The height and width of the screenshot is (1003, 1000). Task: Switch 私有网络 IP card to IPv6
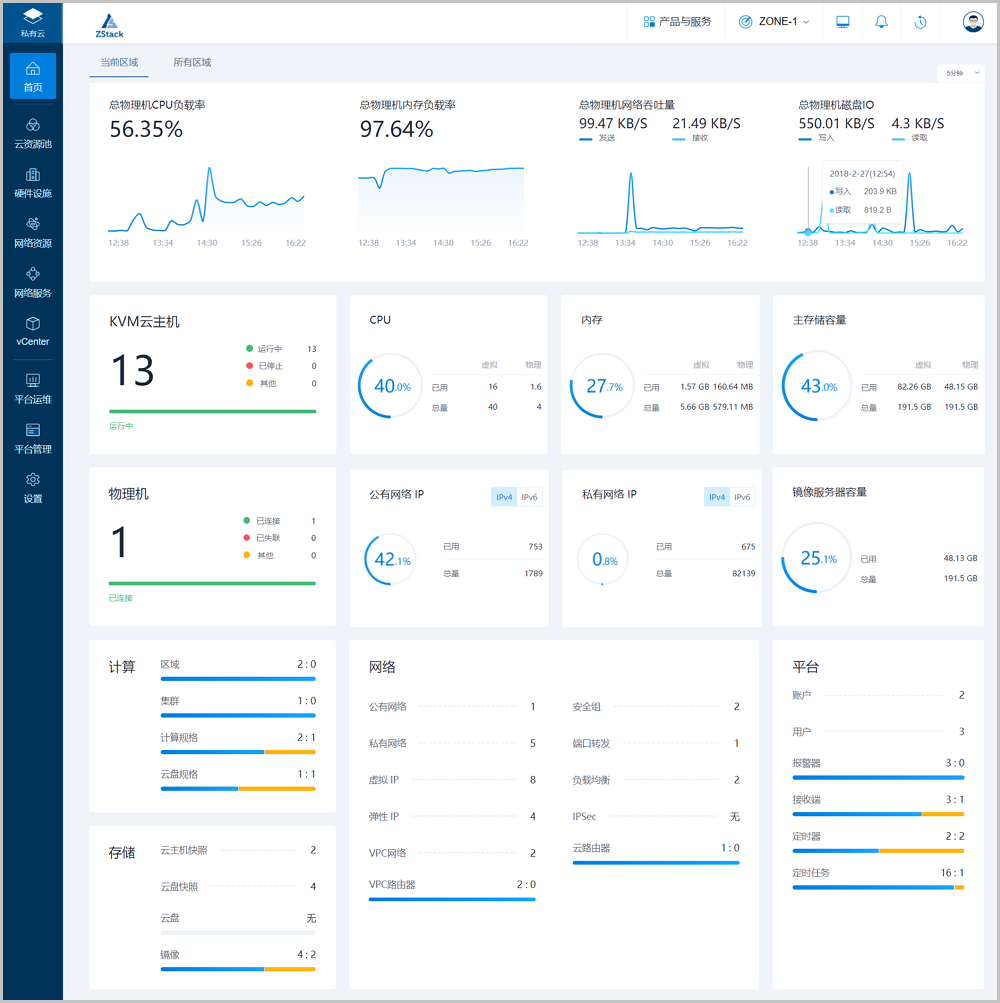tap(742, 497)
